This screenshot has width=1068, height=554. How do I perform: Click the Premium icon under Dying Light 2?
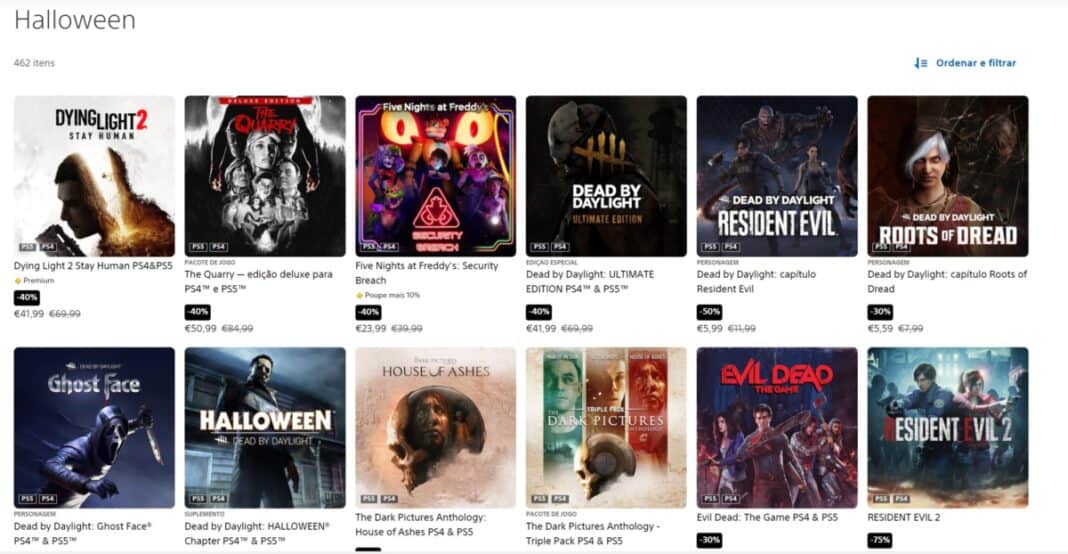18,281
